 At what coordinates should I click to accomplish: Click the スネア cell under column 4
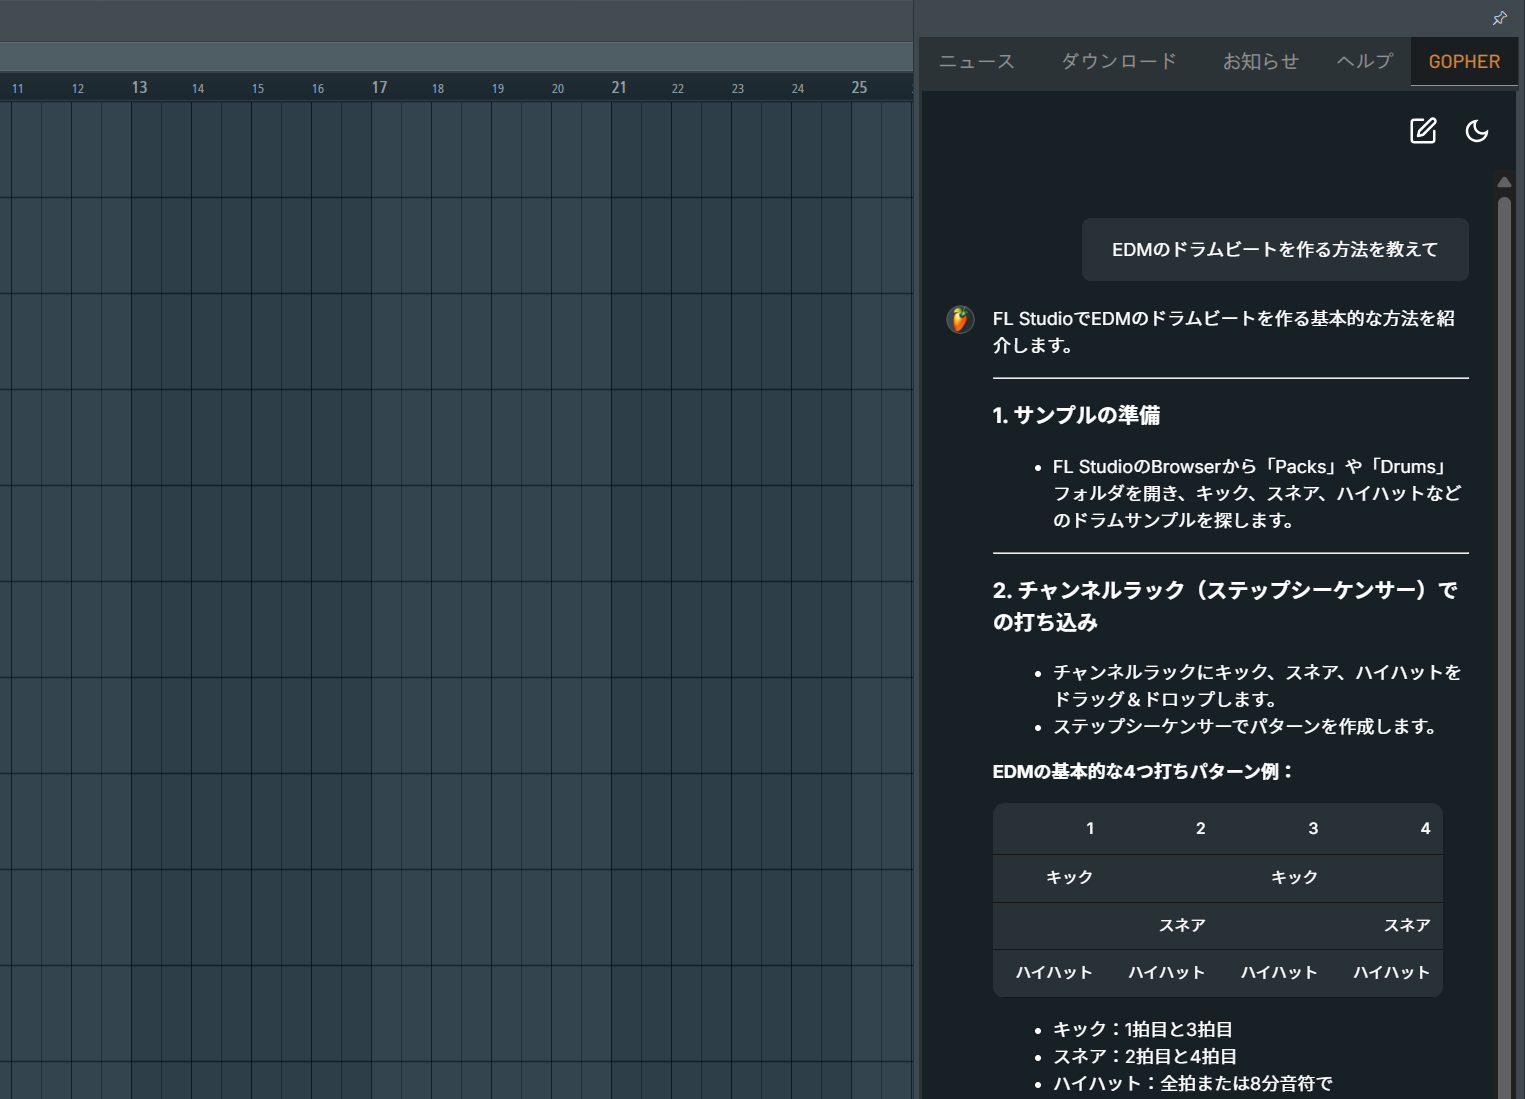coord(1407,925)
